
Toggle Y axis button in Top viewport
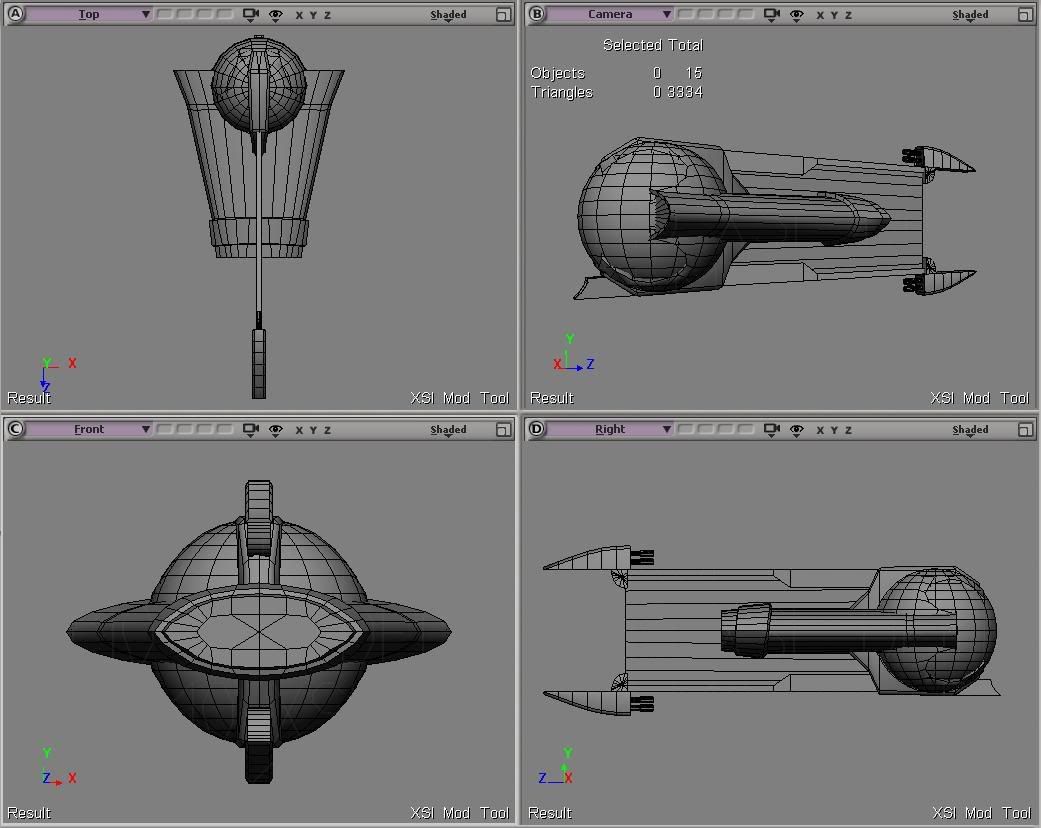pos(313,15)
